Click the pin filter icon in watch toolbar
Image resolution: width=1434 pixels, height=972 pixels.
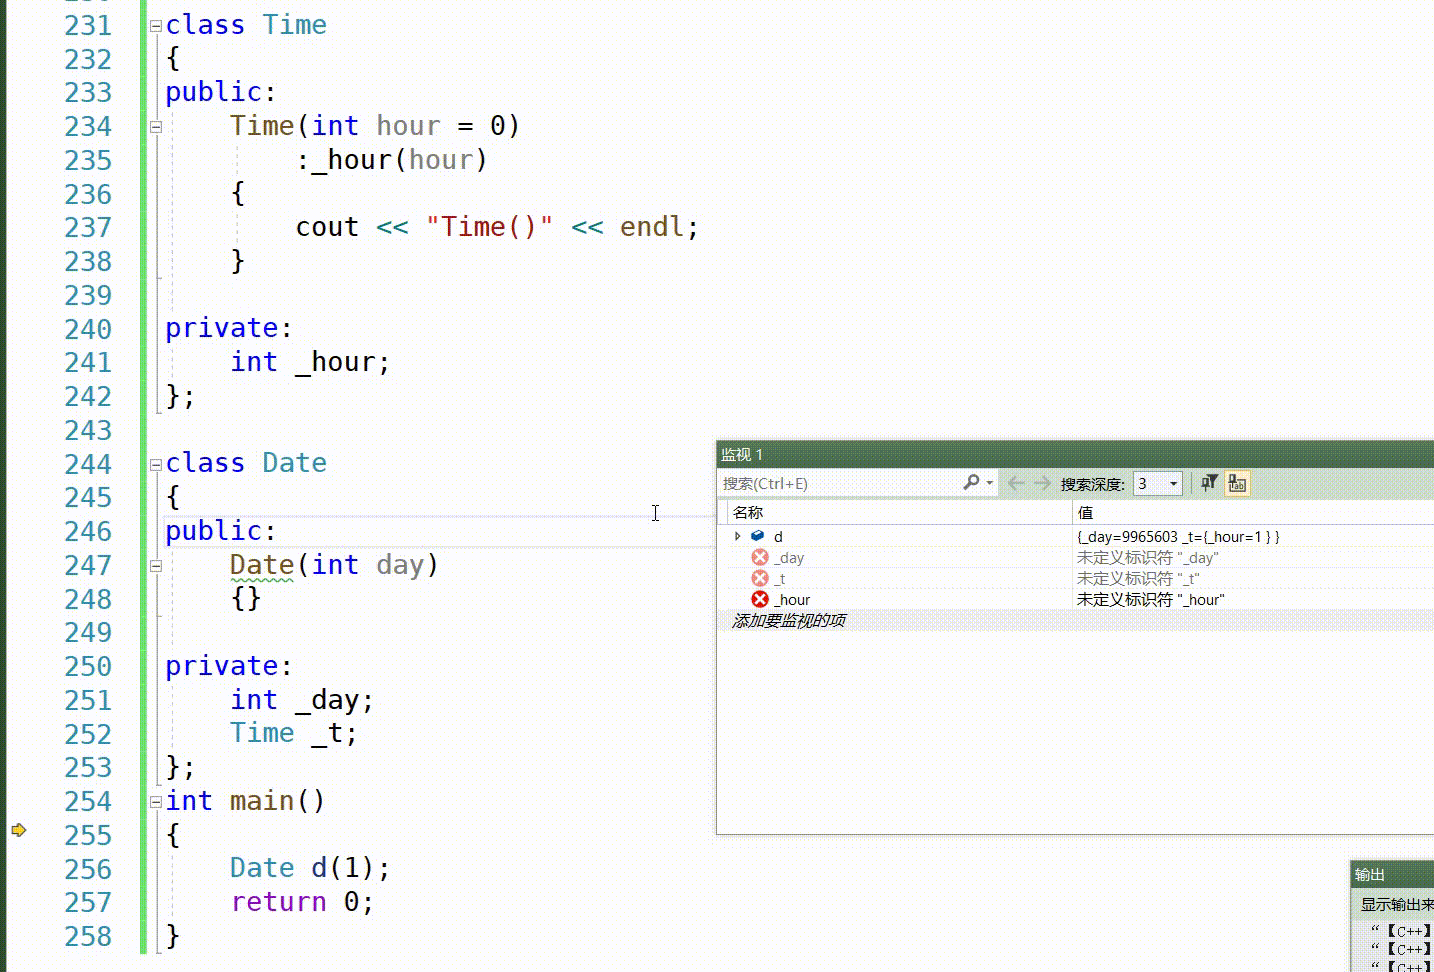point(1209,483)
